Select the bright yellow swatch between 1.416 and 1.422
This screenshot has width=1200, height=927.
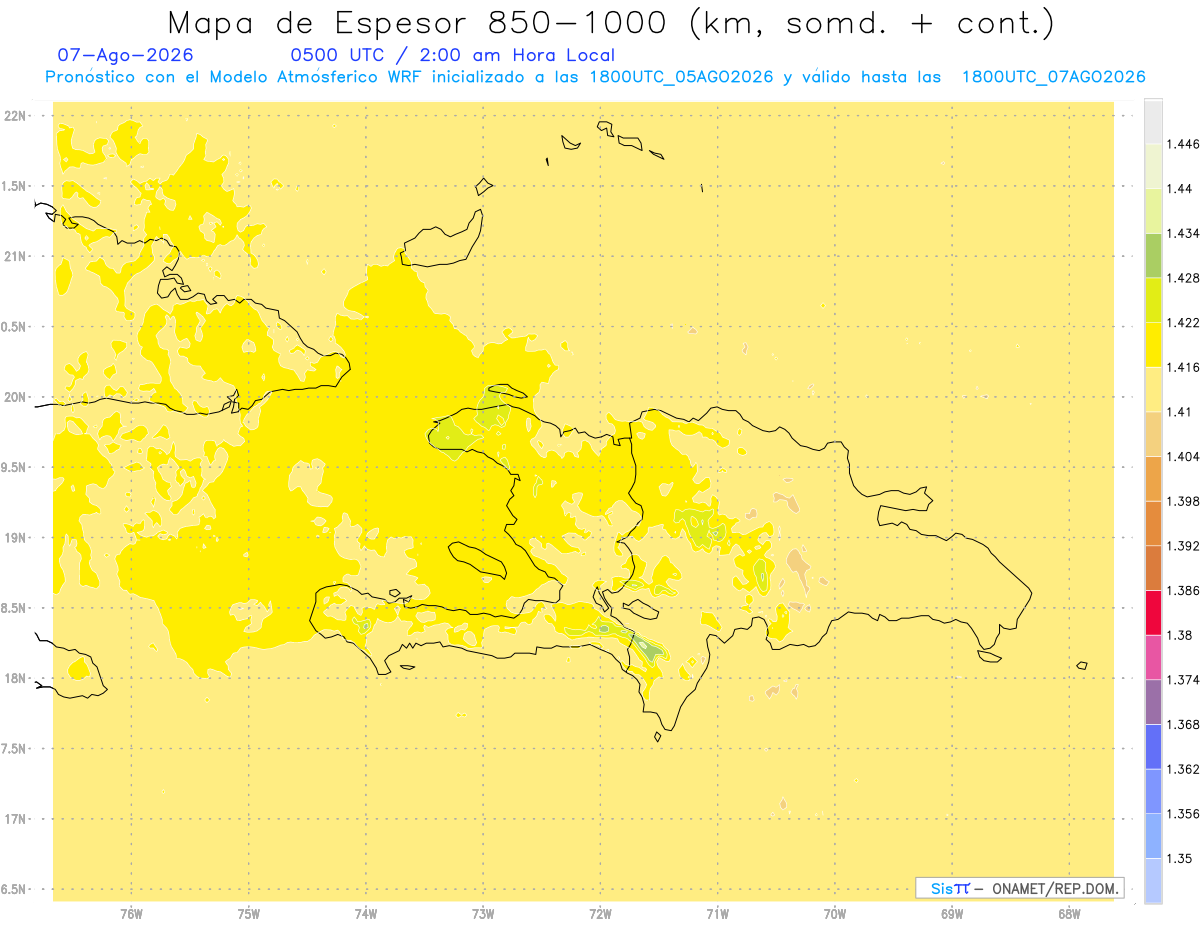pos(1153,345)
